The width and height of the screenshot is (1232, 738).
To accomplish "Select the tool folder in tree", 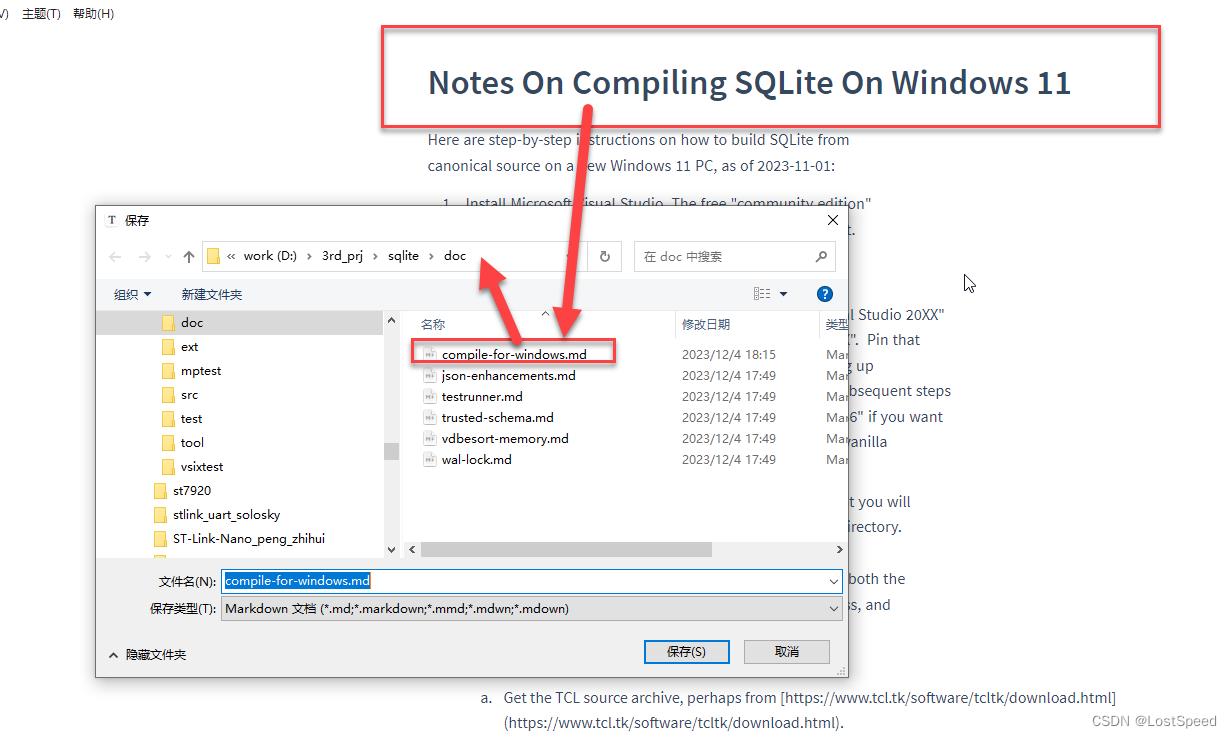I will tap(192, 443).
